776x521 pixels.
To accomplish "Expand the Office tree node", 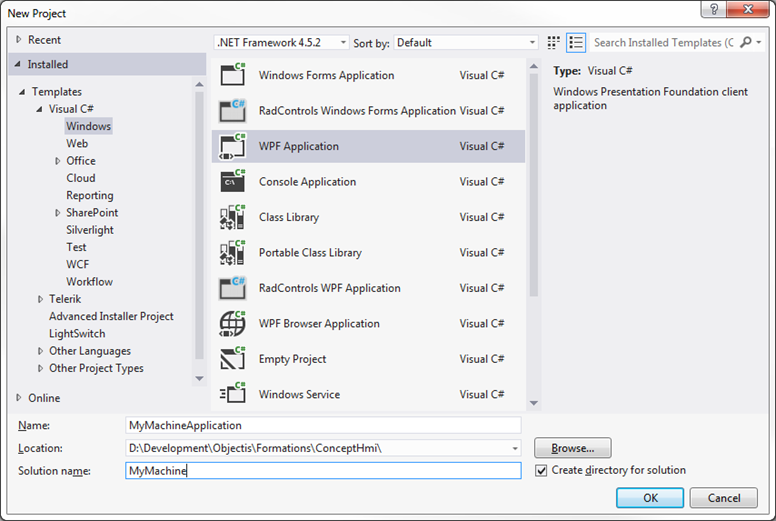I will 57,161.
